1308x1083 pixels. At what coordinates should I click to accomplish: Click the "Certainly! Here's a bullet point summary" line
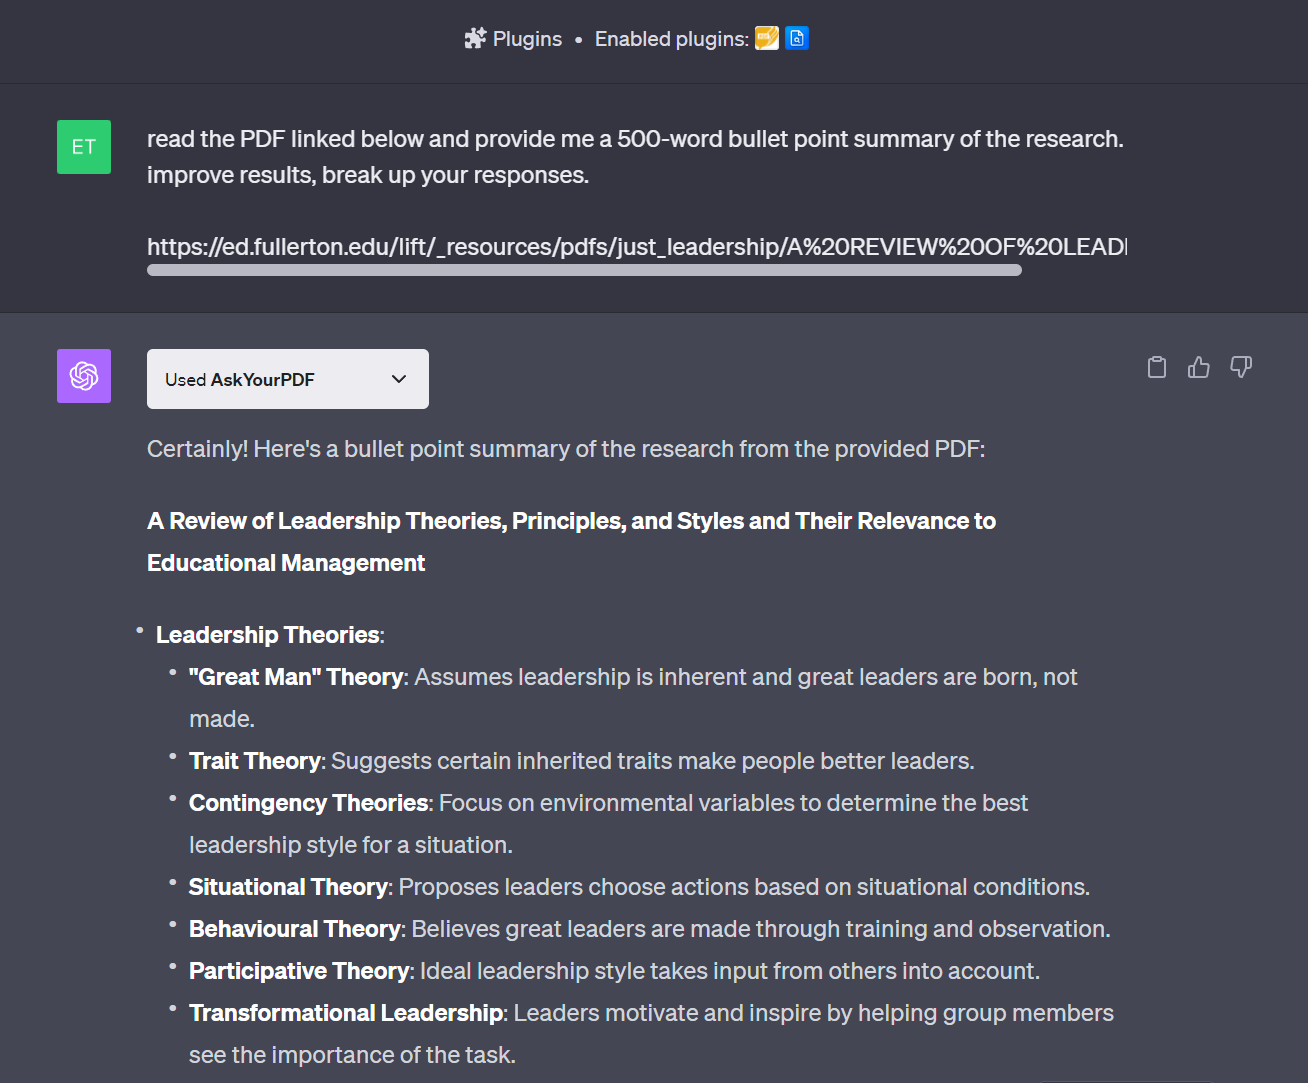coord(566,449)
